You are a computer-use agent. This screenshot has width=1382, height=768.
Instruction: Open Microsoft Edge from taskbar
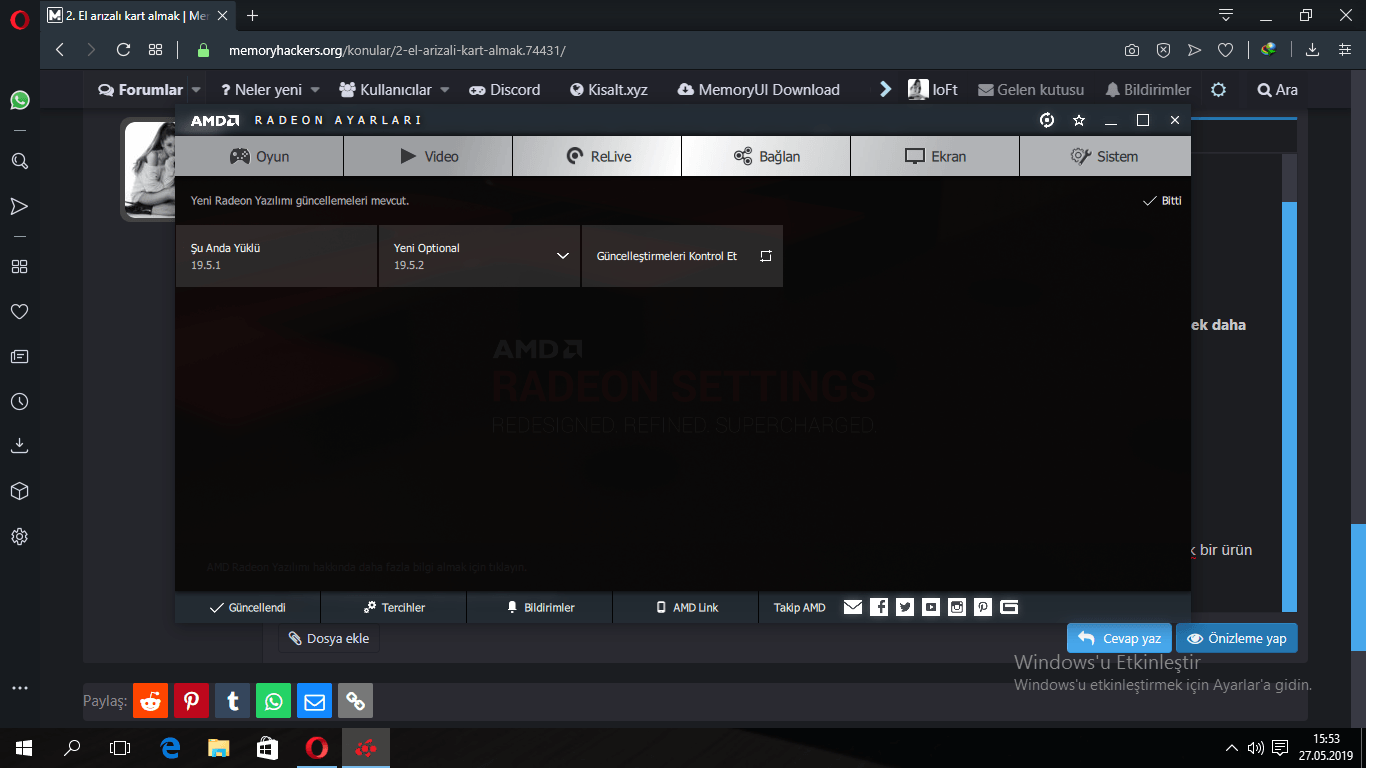[170, 747]
